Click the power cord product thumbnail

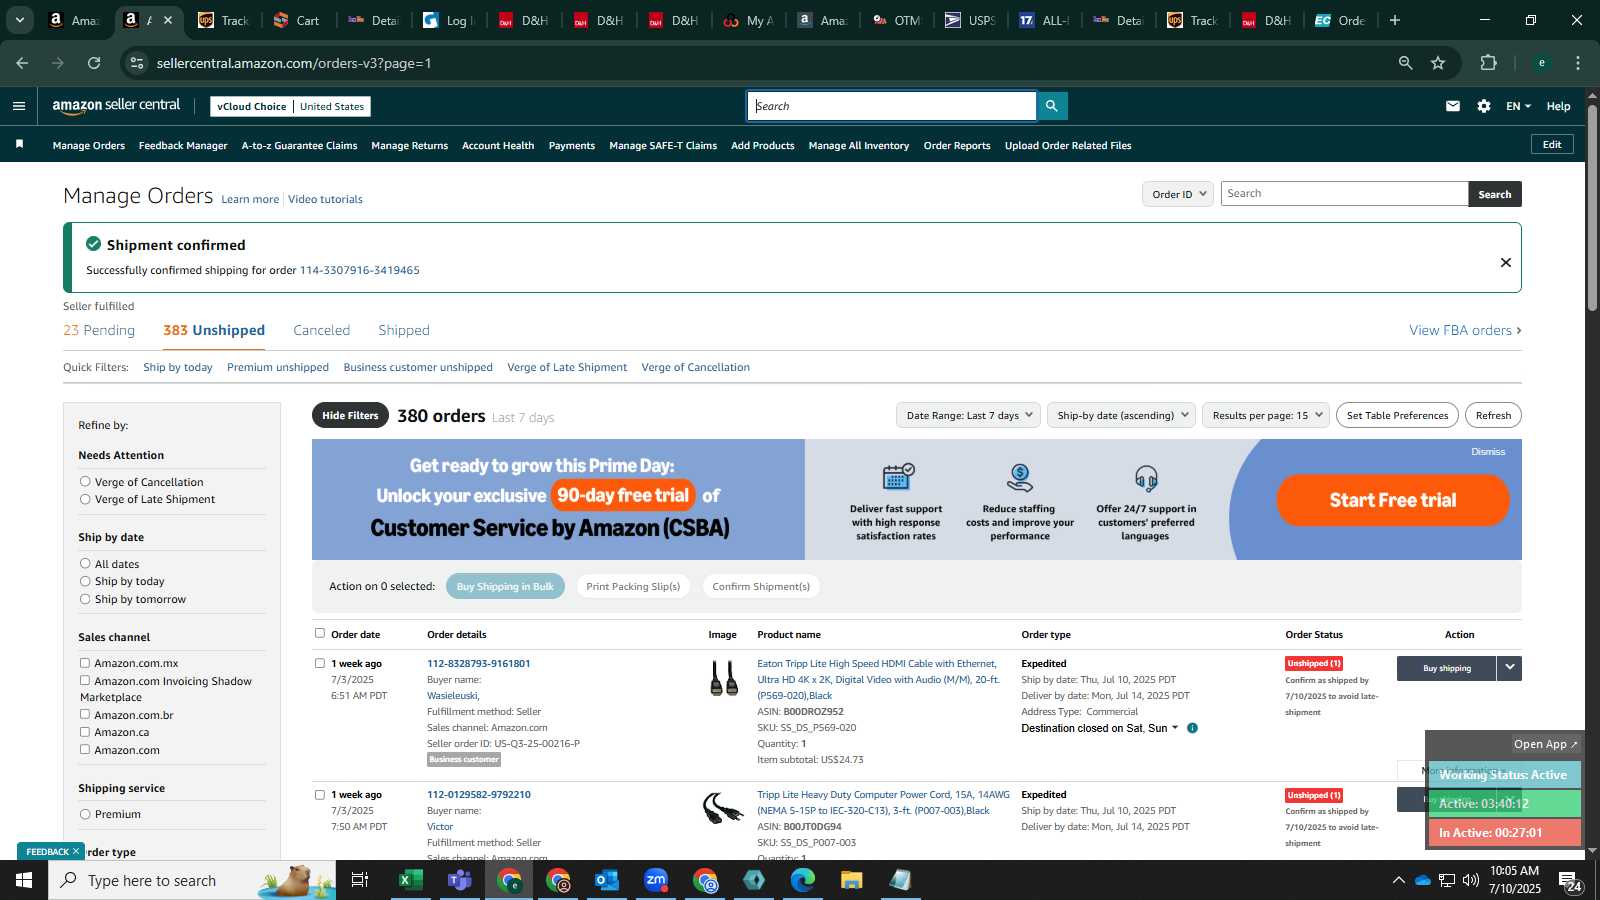(723, 808)
